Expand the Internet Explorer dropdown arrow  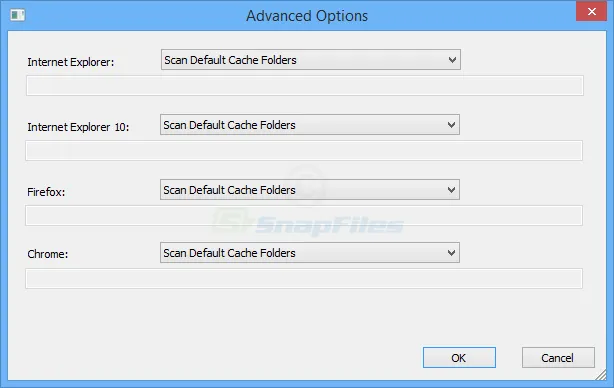click(452, 60)
